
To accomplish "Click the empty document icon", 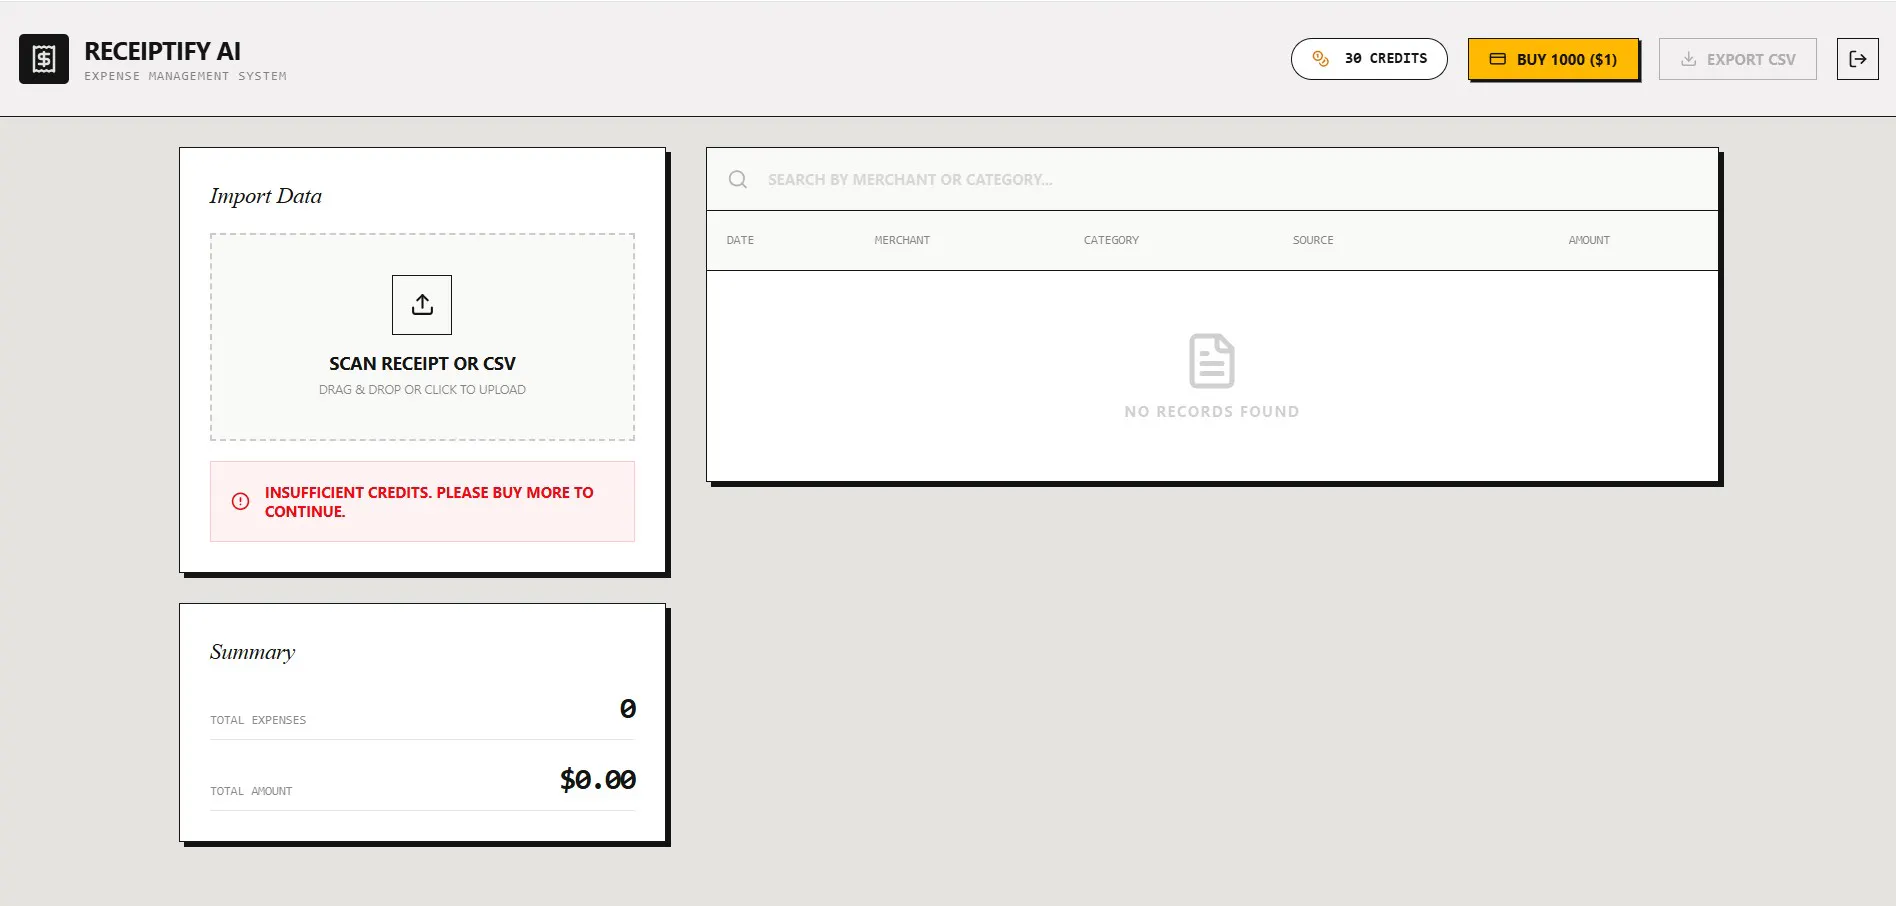I will click(1212, 360).
